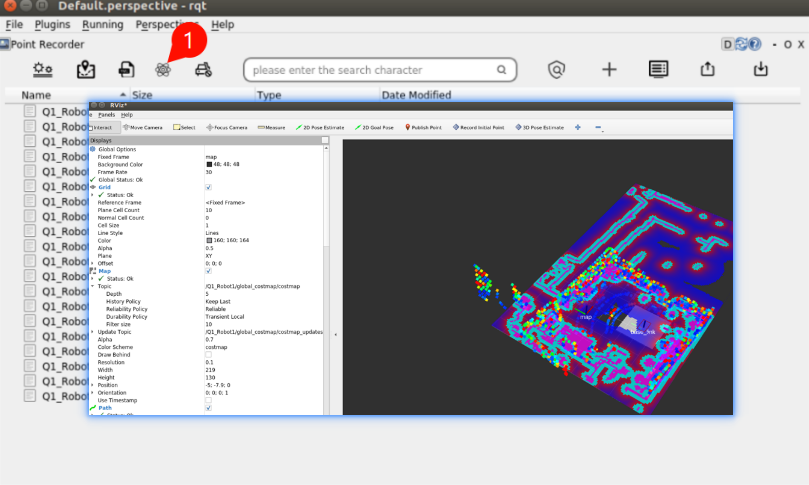This screenshot has height=485, width=809.
Task: Click the shield icon beside the search box
Action: [x=557, y=69]
